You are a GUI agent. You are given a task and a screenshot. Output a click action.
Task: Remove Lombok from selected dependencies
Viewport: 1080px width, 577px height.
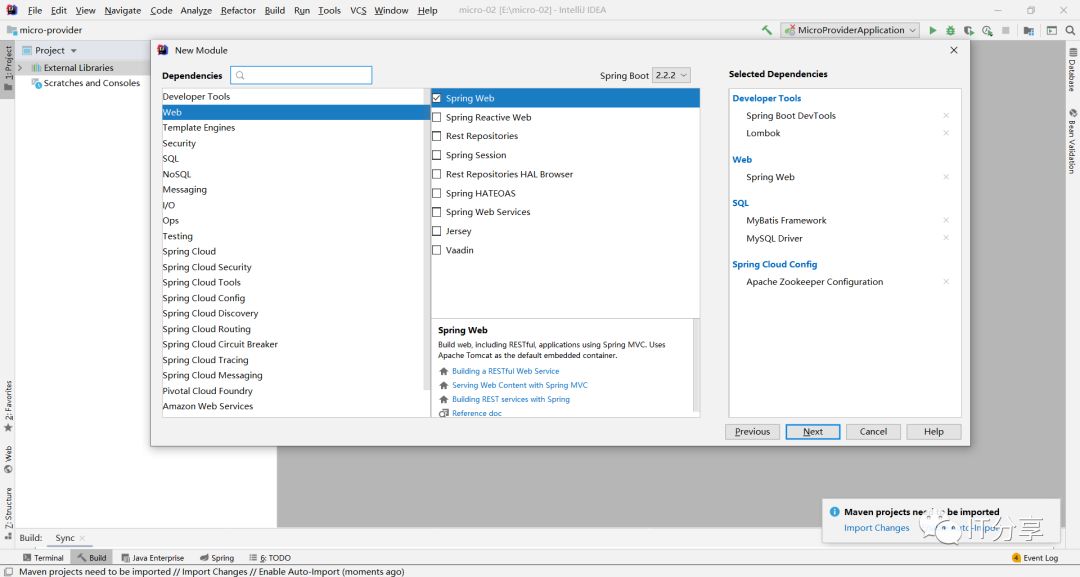pyautogui.click(x=946, y=133)
